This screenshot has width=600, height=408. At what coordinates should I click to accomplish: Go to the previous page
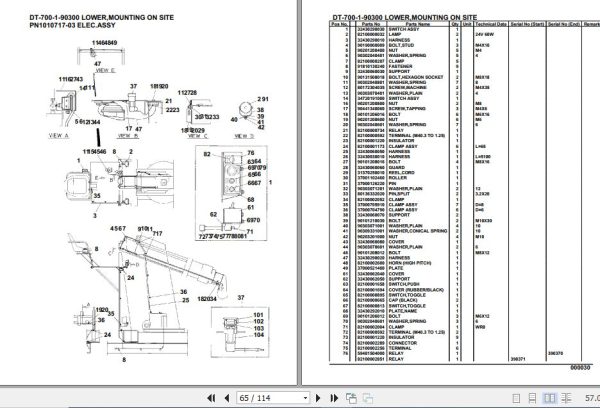(x=227, y=398)
